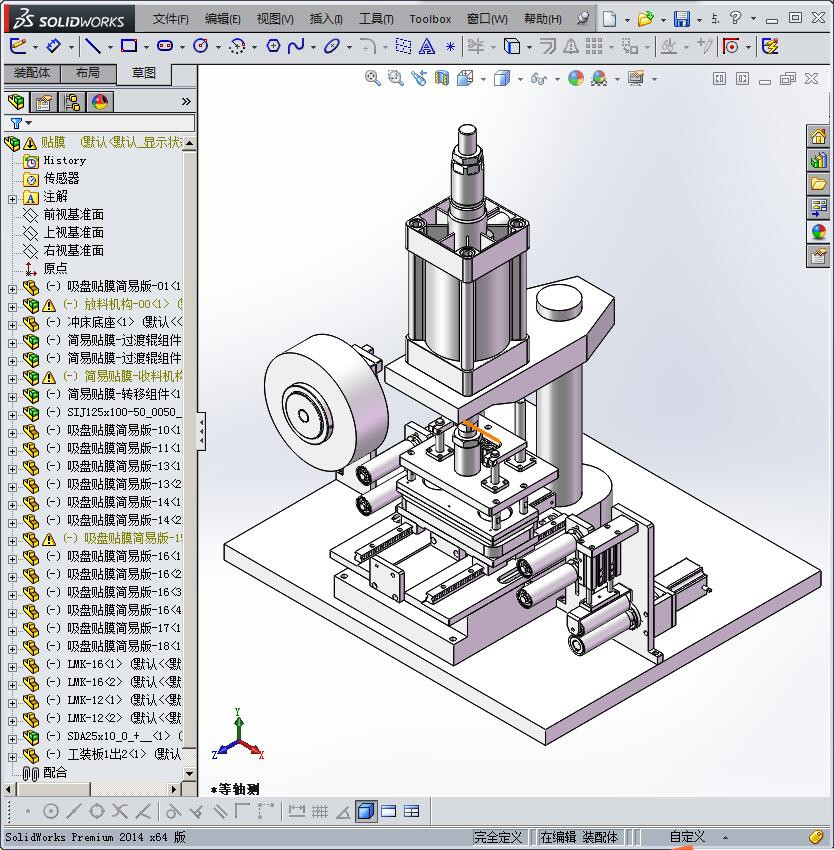The height and width of the screenshot is (850, 834).
Task: Select the Corner Rectangle sketch tool
Action: [x=129, y=46]
